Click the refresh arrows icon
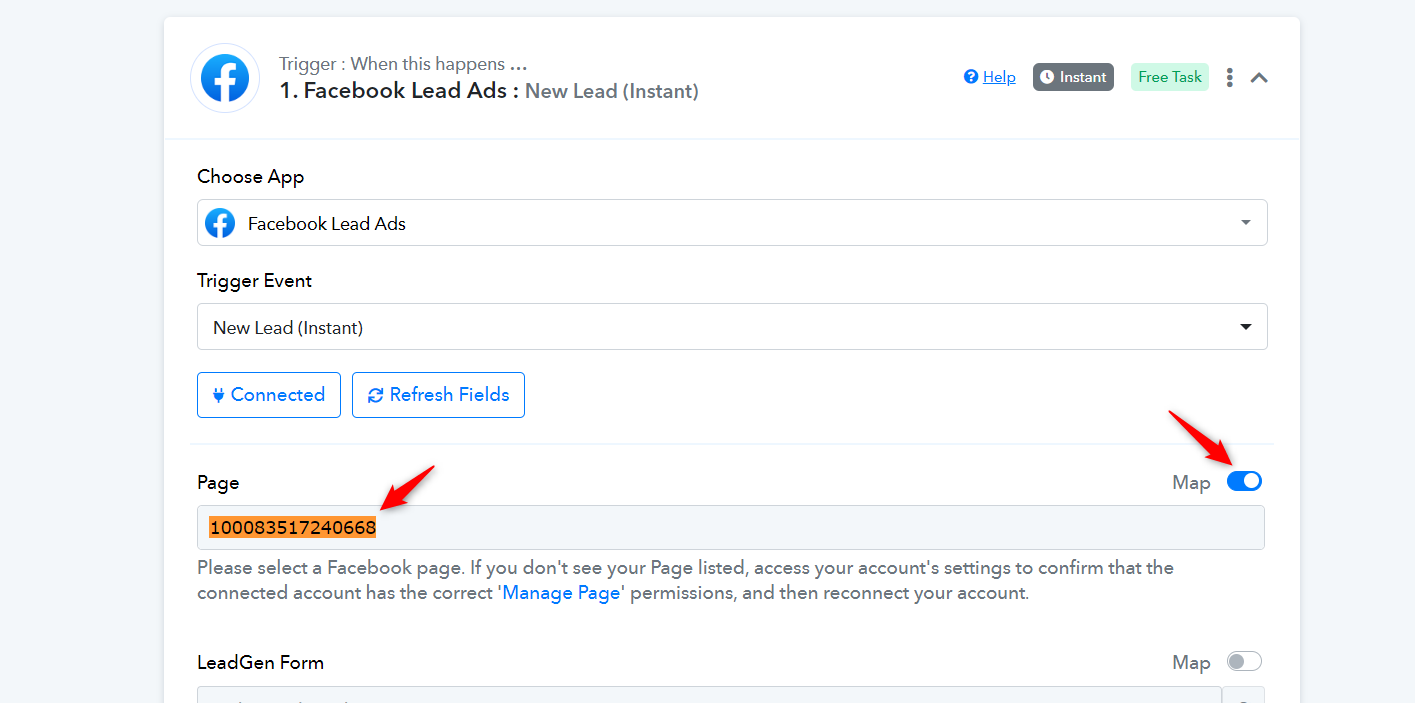Screen dimensions: 1415x703 coord(376,395)
